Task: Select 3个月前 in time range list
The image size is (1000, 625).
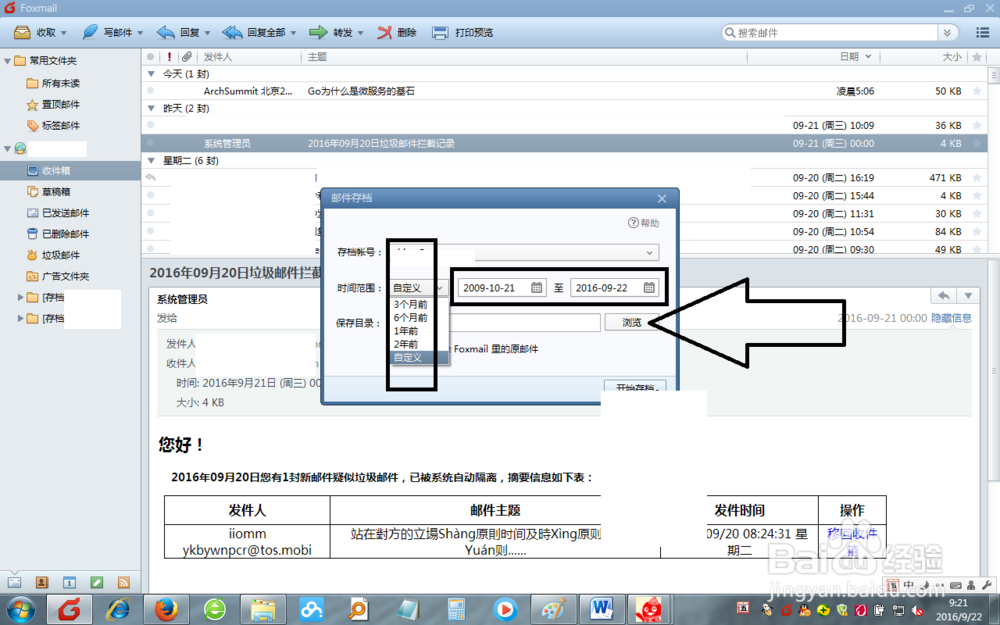Action: click(419, 304)
